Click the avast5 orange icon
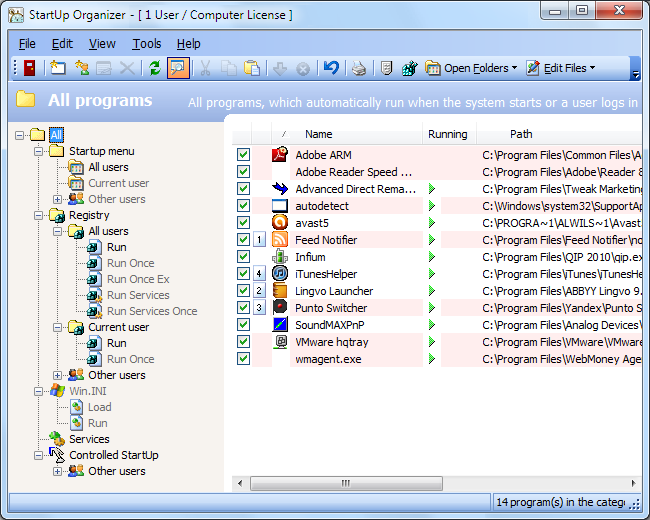The width and height of the screenshot is (650, 520). point(280,223)
